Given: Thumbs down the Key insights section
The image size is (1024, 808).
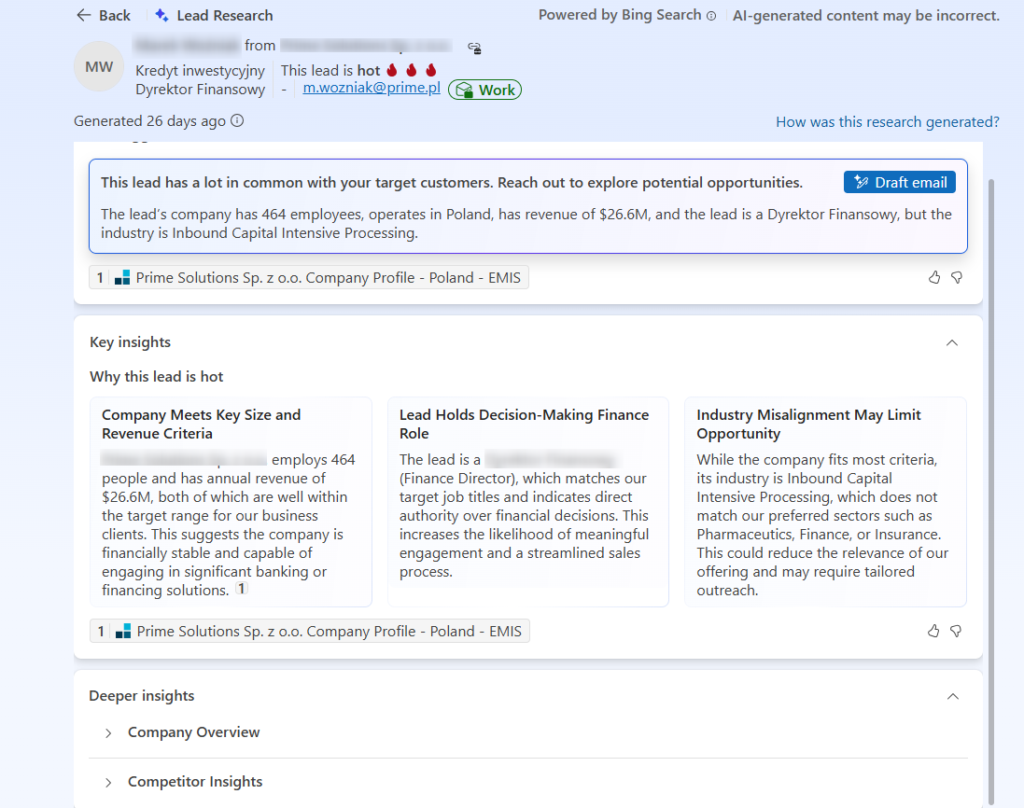Looking at the screenshot, I should tap(956, 631).
